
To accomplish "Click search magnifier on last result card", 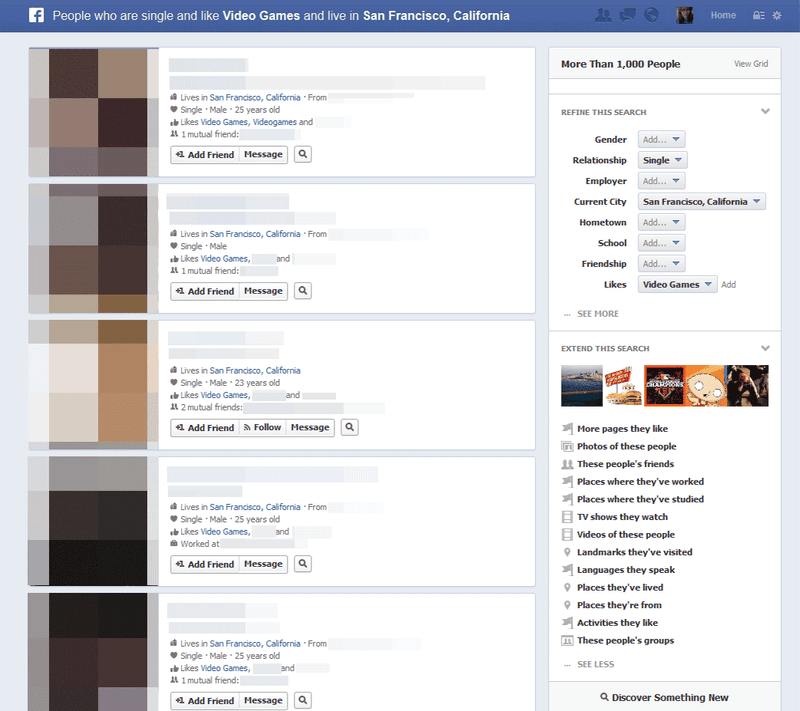I will 303,700.
